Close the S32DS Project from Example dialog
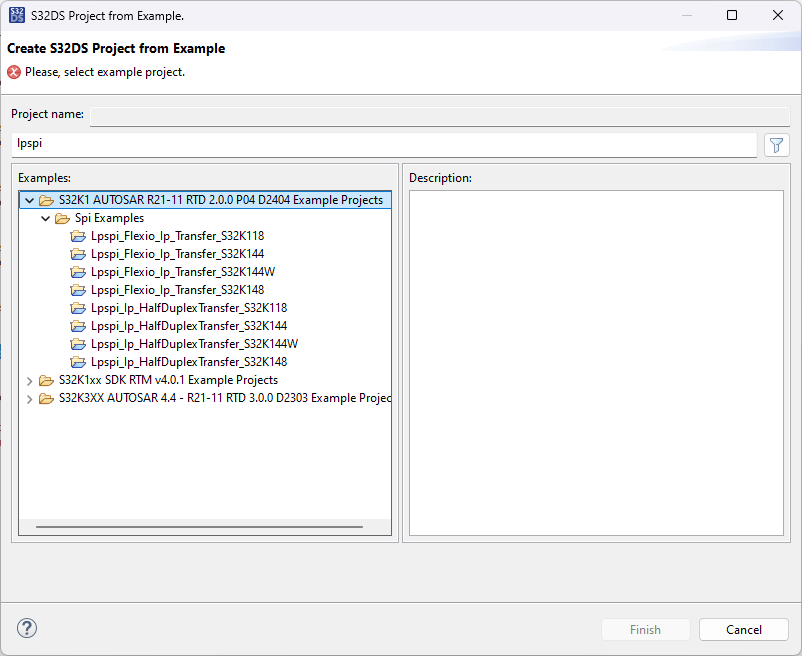This screenshot has width=802, height=656. [777, 15]
